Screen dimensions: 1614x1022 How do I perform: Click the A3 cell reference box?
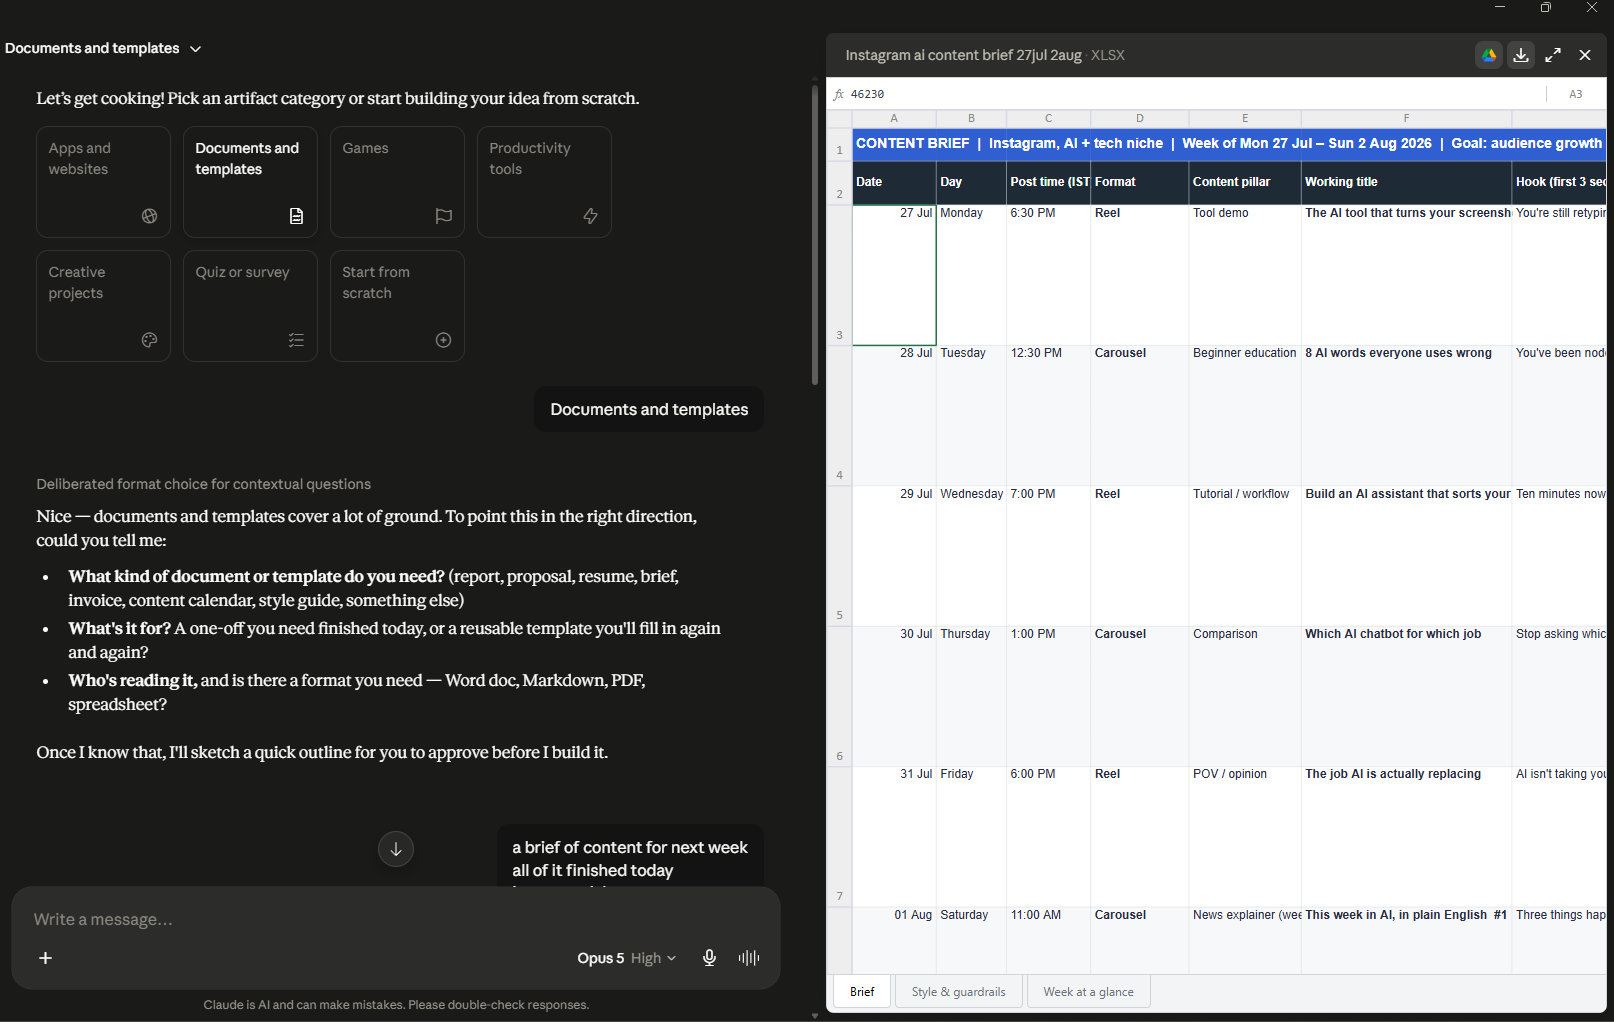tap(1576, 94)
